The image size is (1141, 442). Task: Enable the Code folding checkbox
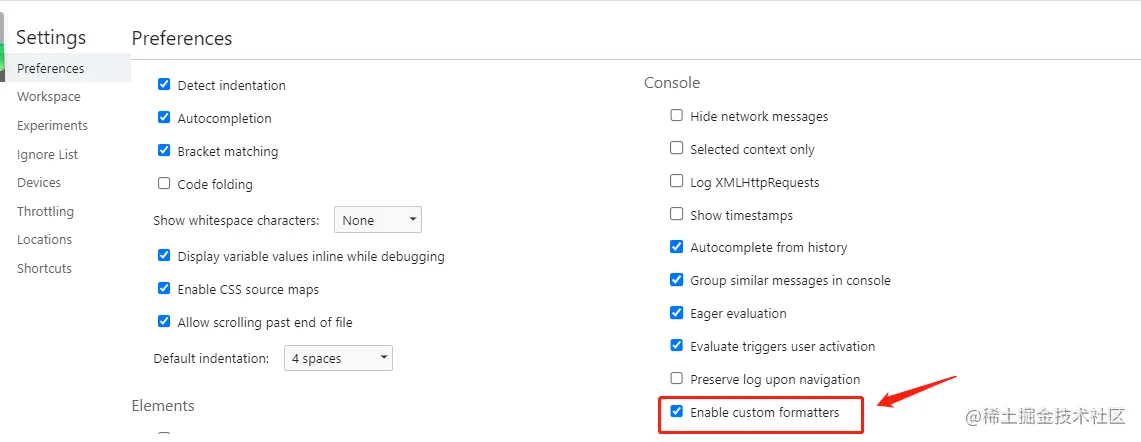164,184
